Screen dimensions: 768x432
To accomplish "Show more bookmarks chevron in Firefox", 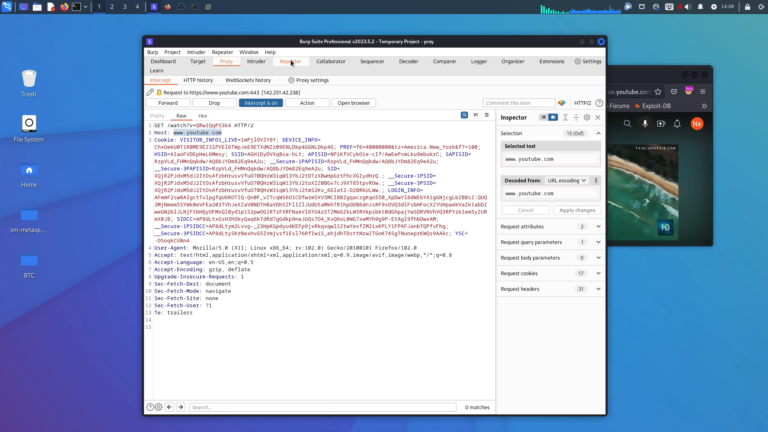I will 704,106.
